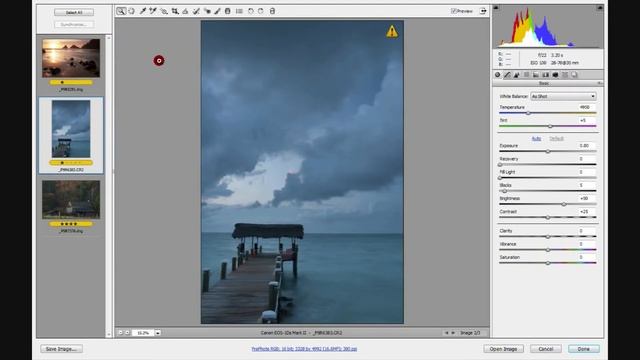Screen dimensions: 640x360
Task: Click the Save Image button
Action: (62, 349)
